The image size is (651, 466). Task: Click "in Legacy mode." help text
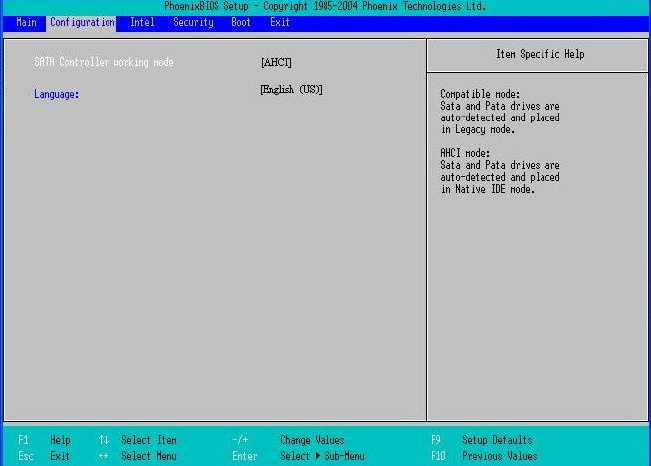coord(477,130)
